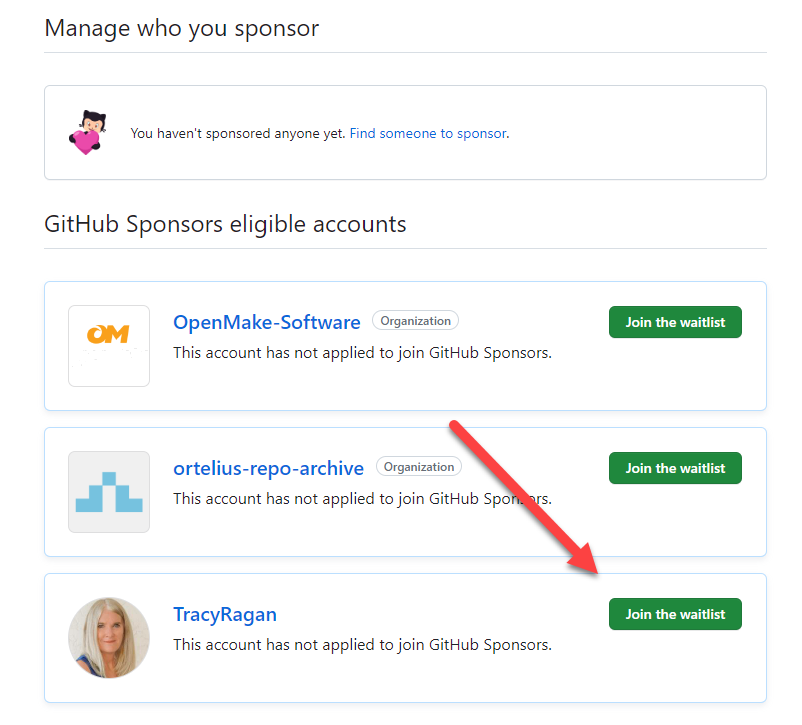Click the not-applied status text under OpenMake-Software
802x725 pixels.
[x=362, y=352]
